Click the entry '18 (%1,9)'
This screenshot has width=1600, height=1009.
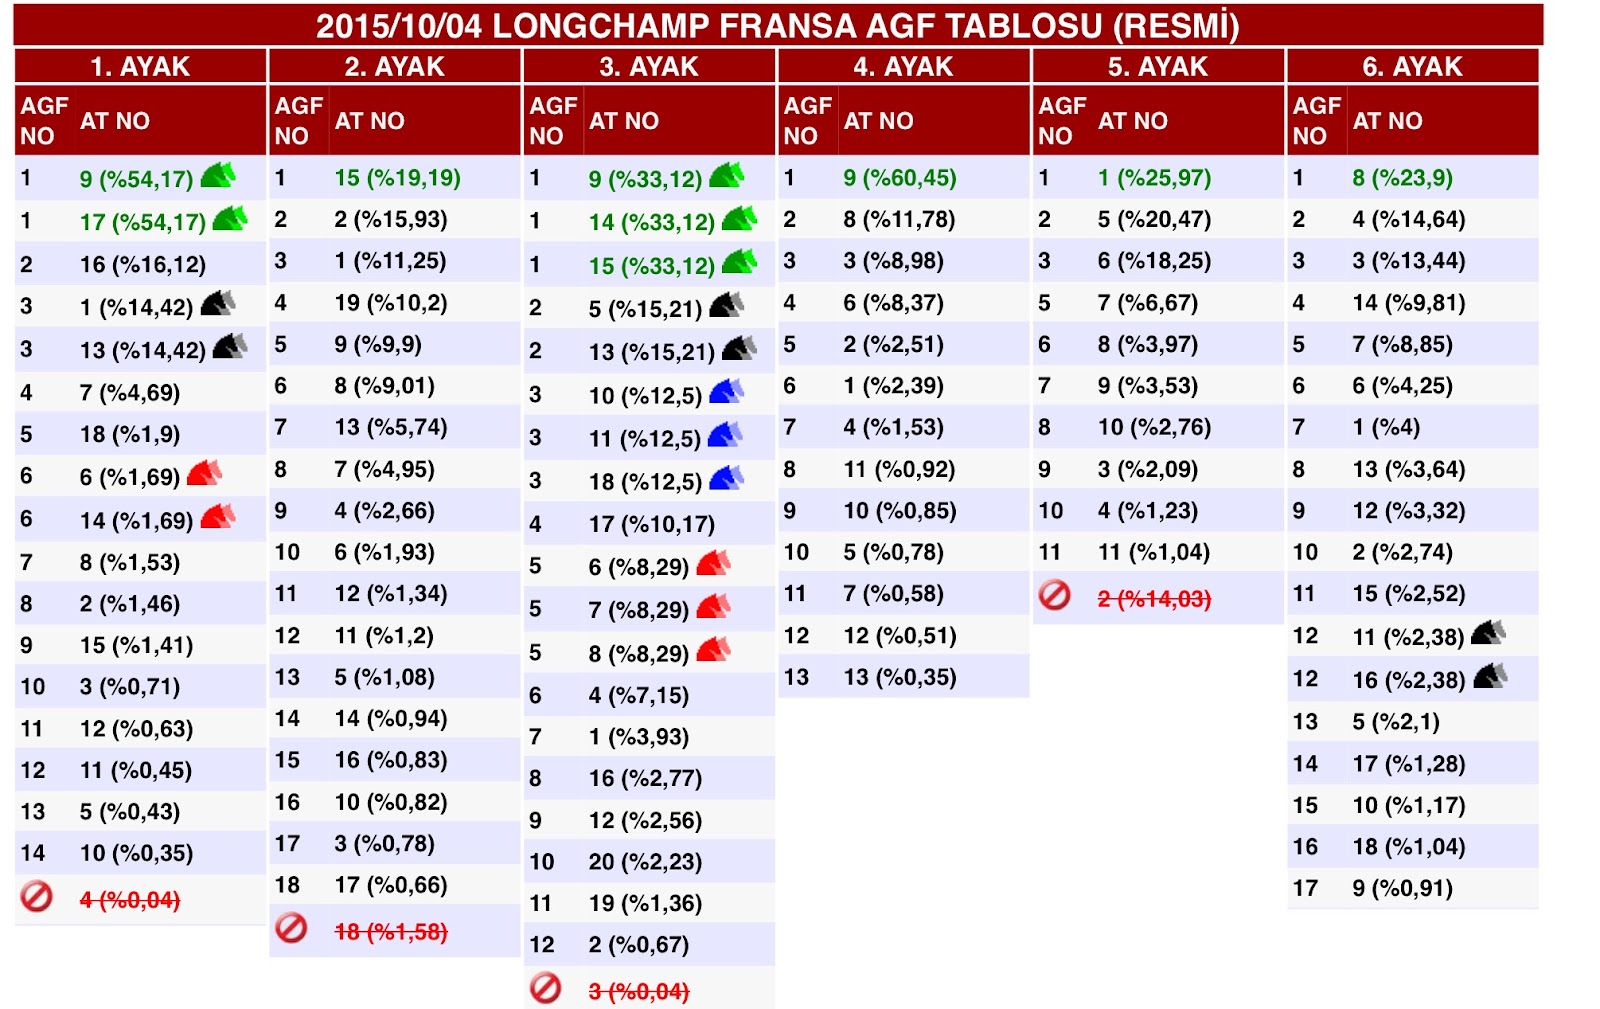click(x=130, y=435)
